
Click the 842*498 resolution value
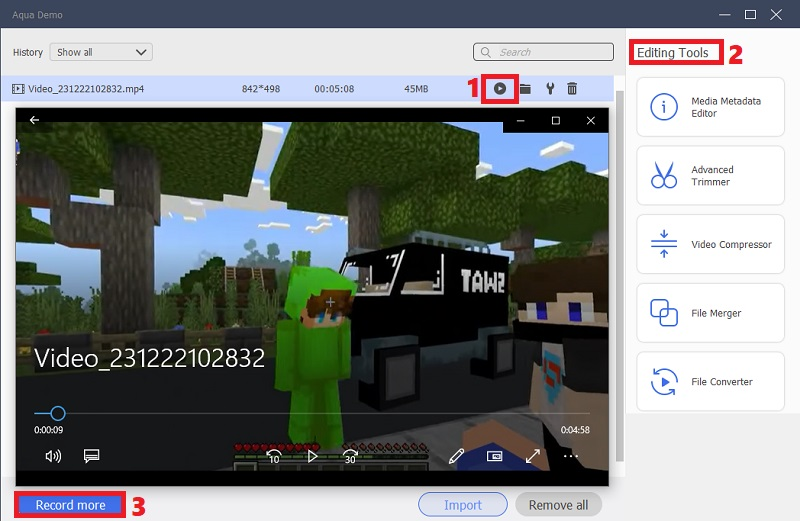261,89
